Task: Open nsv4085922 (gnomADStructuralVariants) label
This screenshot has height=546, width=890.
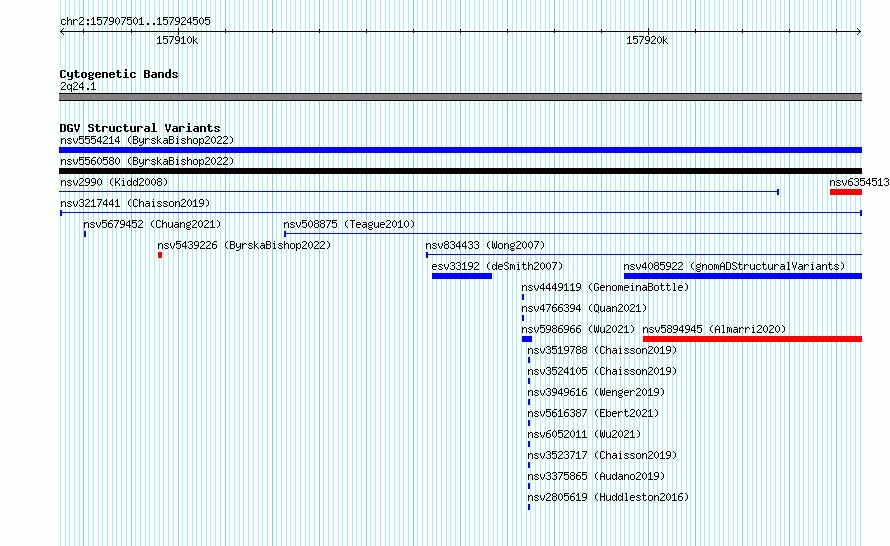Action: pyautogui.click(x=734, y=266)
